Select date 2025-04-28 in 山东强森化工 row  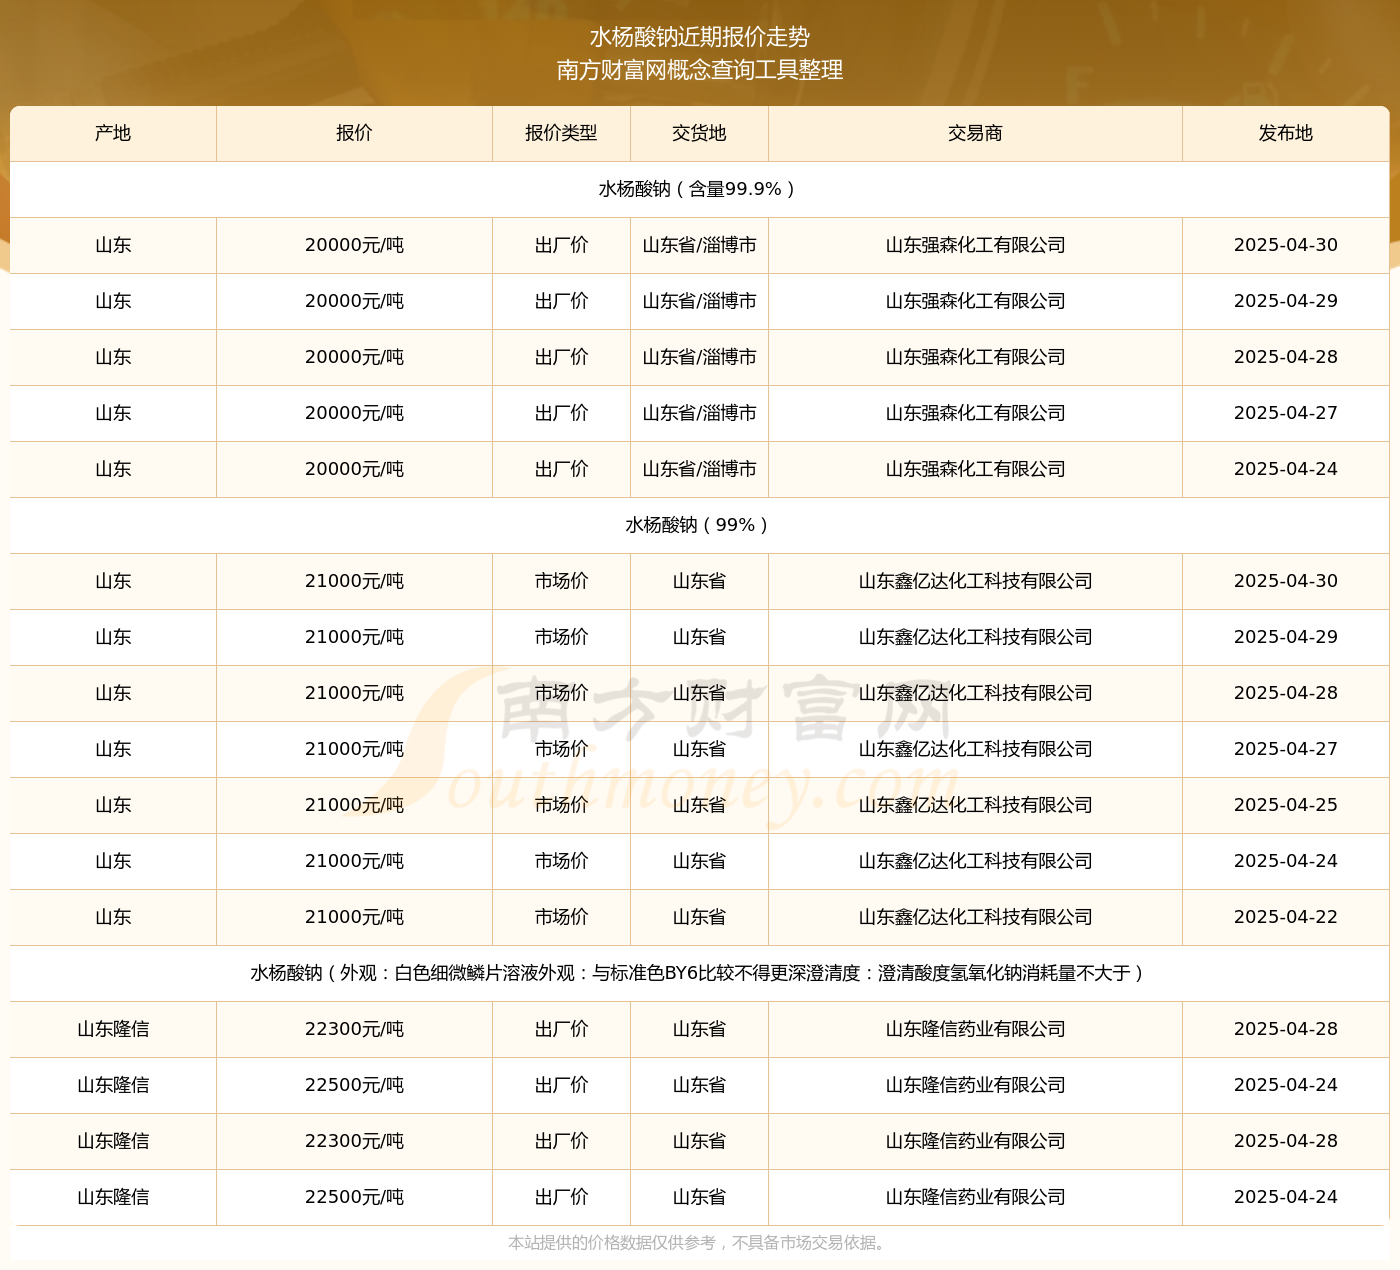click(1285, 357)
